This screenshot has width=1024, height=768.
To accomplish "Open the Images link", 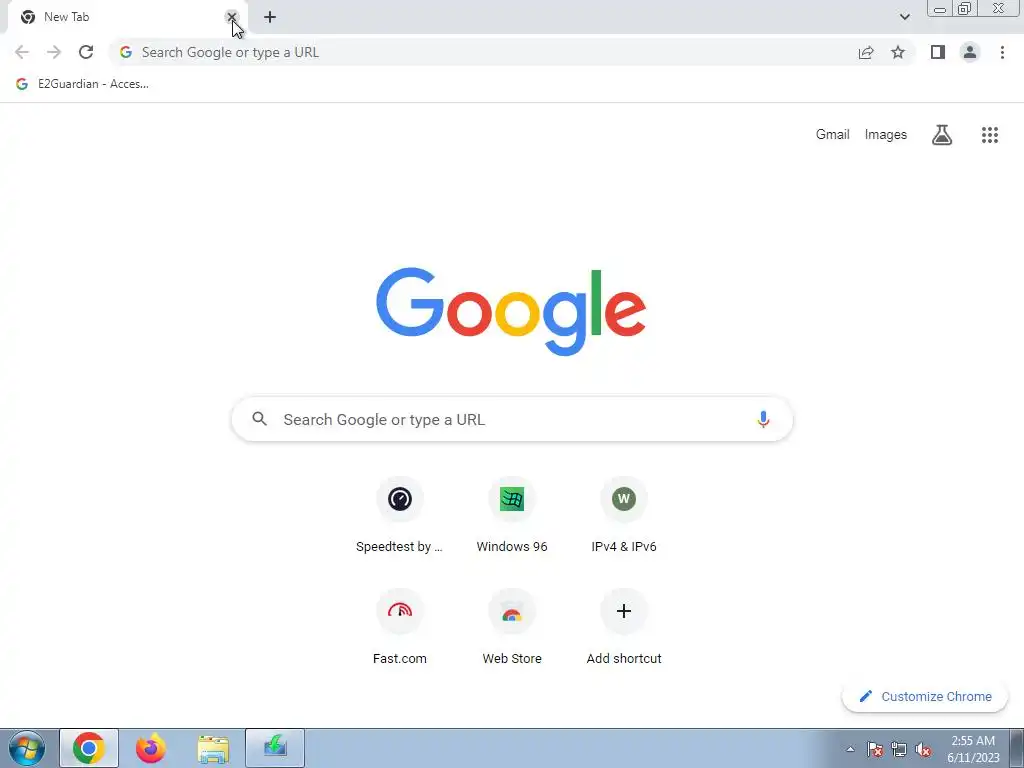I will click(886, 135).
